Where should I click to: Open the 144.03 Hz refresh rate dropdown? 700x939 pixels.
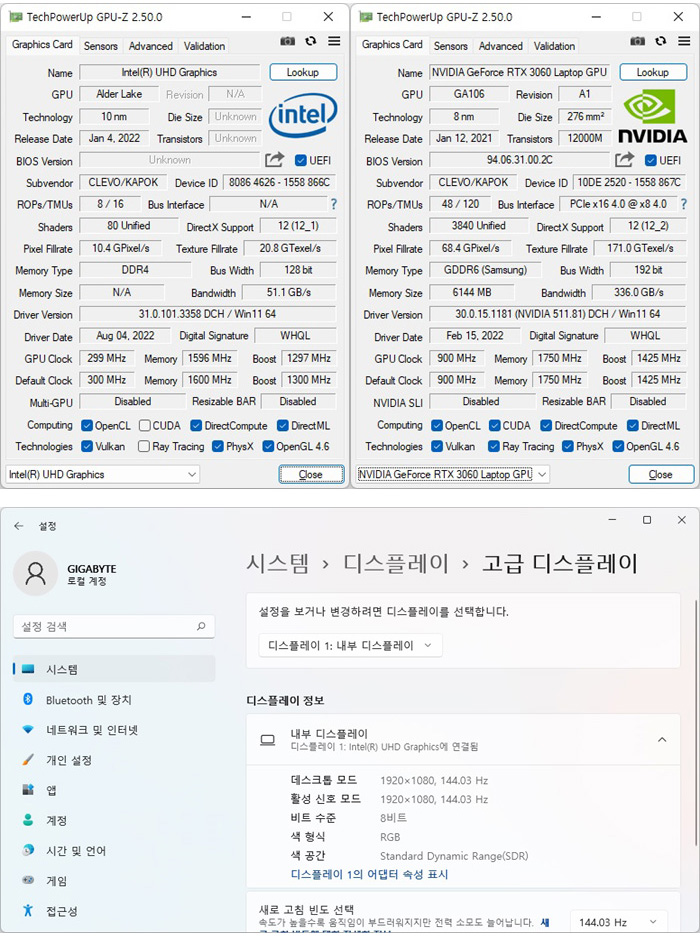618,922
